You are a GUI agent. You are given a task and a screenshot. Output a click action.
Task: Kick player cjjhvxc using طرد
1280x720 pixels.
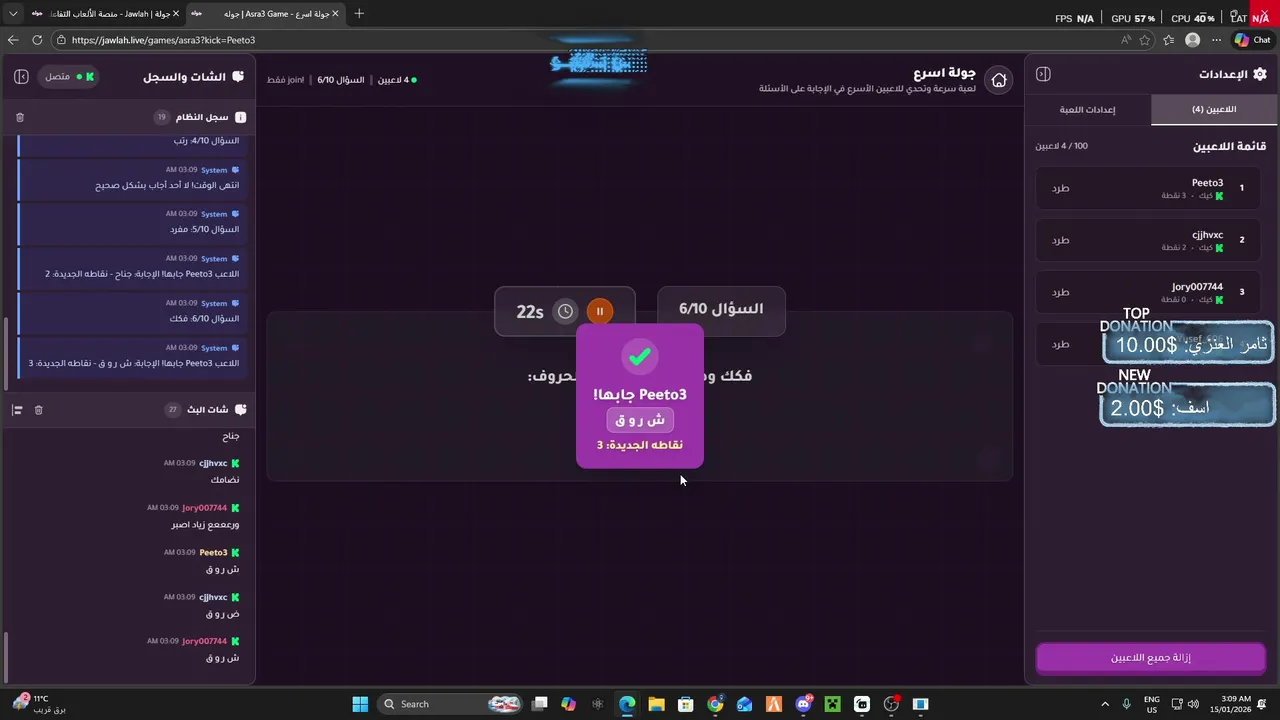click(1060, 240)
